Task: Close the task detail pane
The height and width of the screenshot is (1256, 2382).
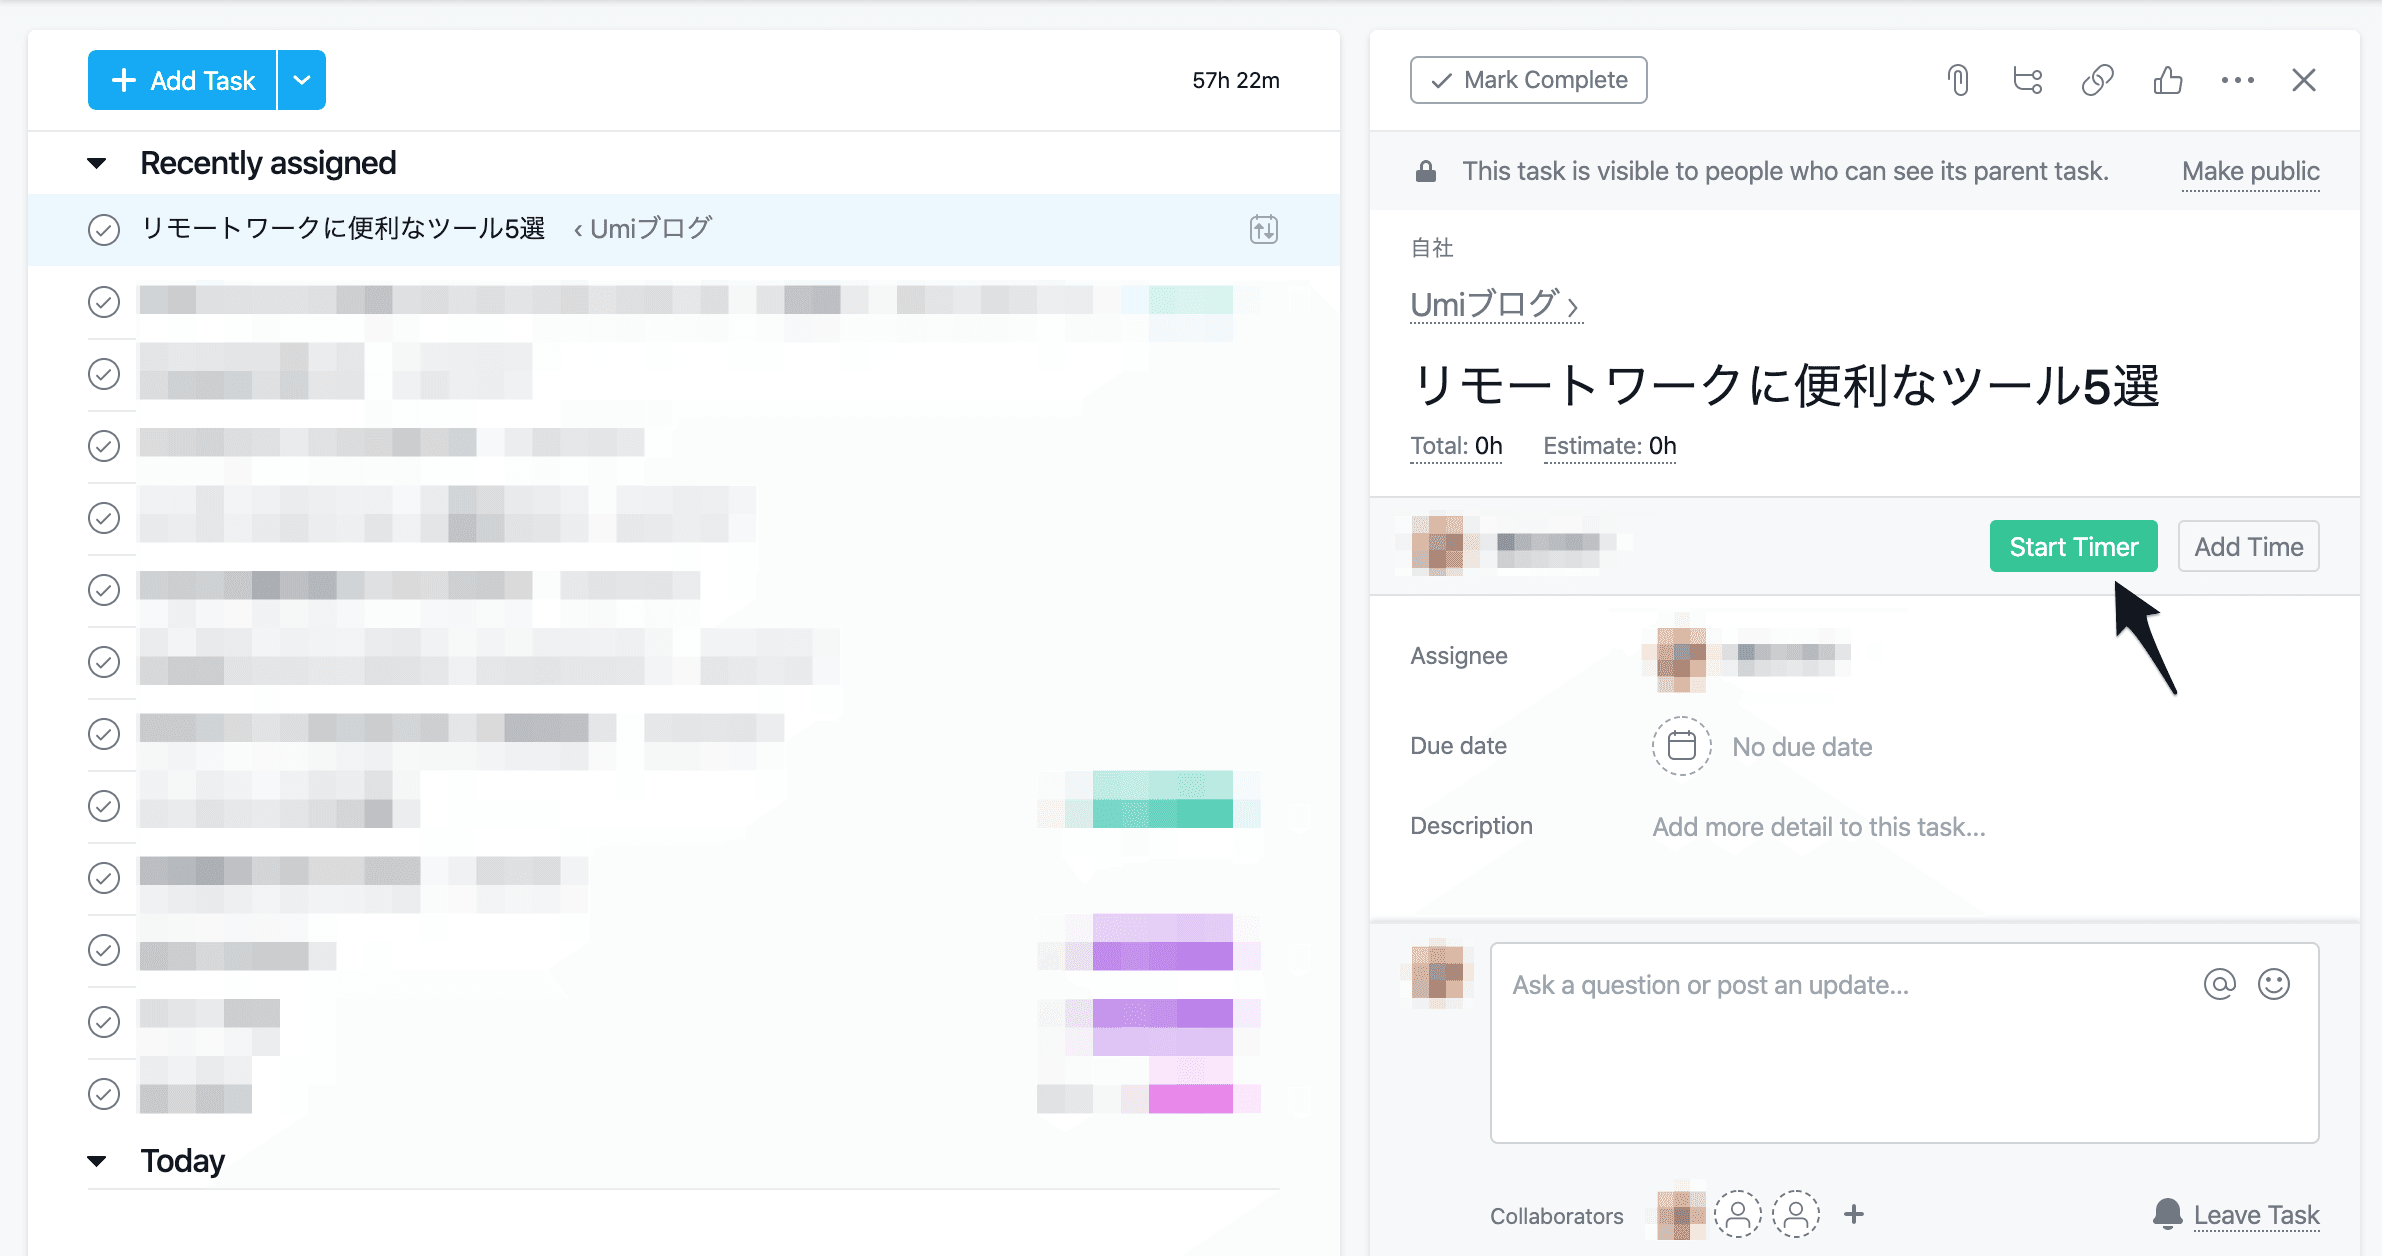Action: point(2304,80)
